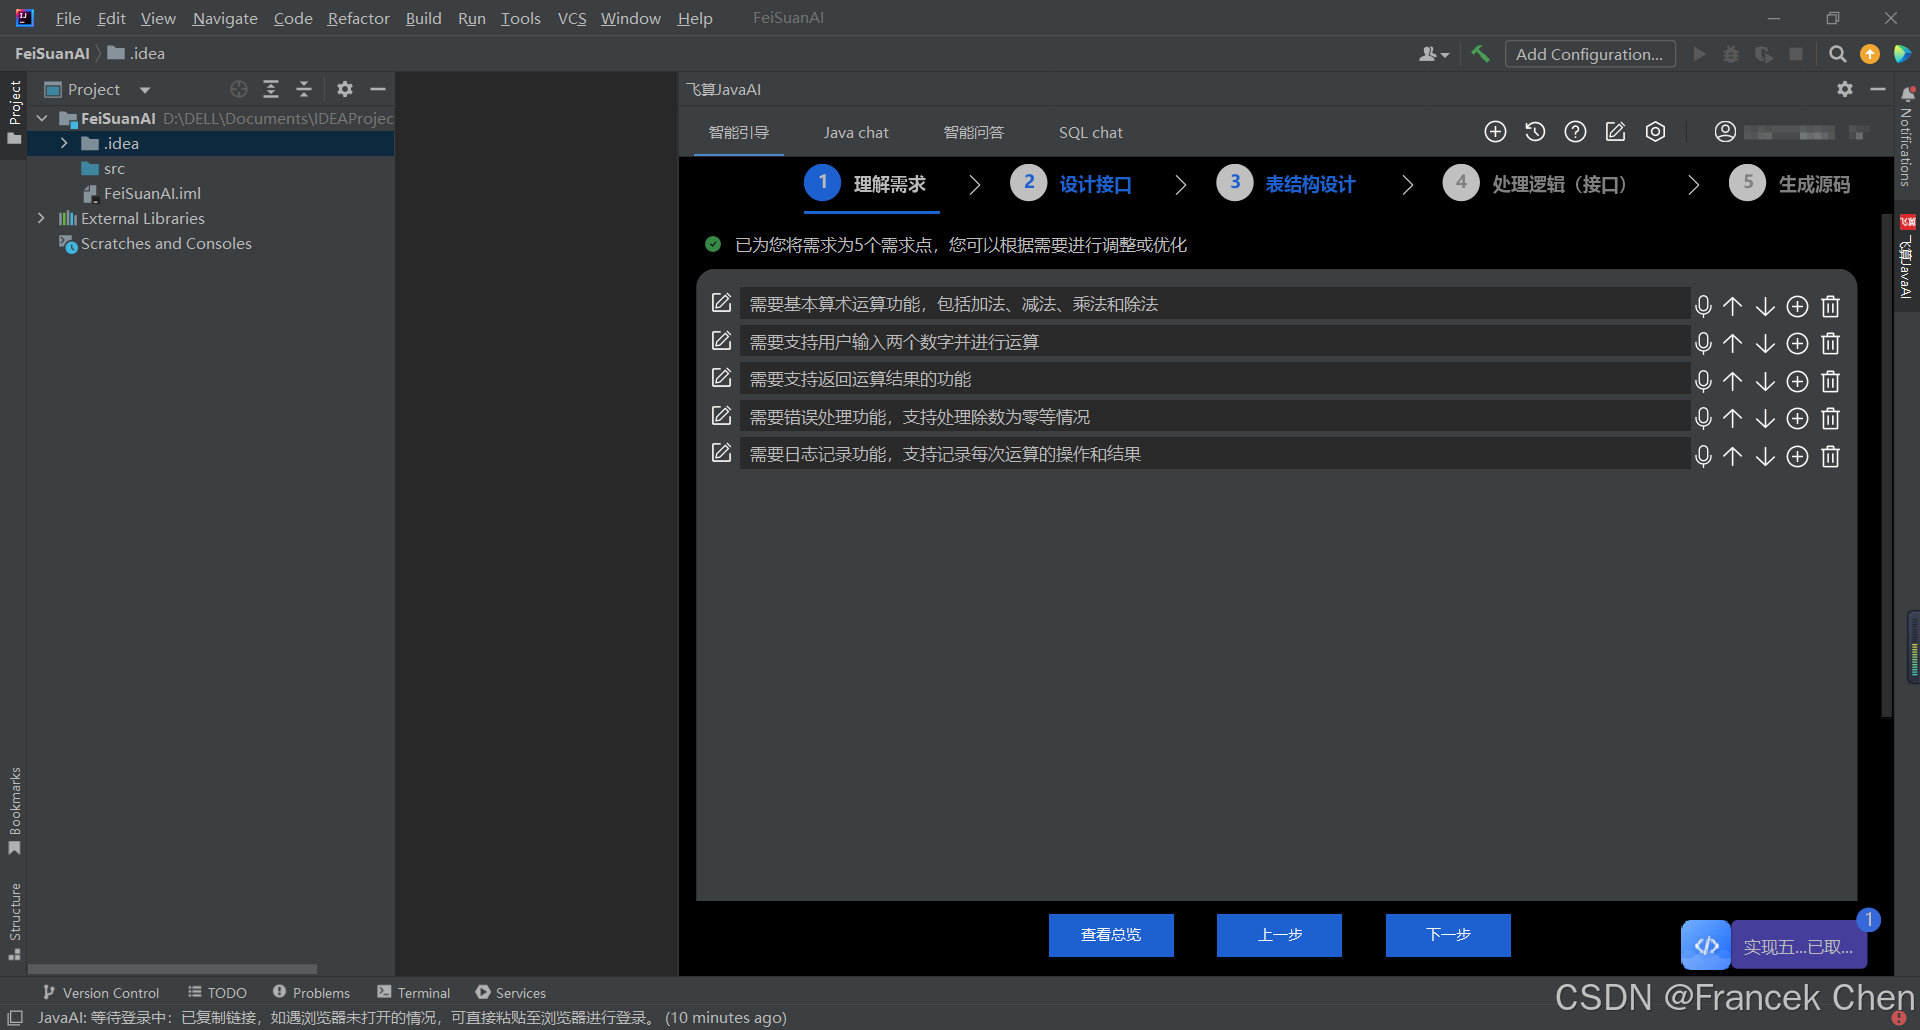Open Project panel gear options

coord(345,89)
